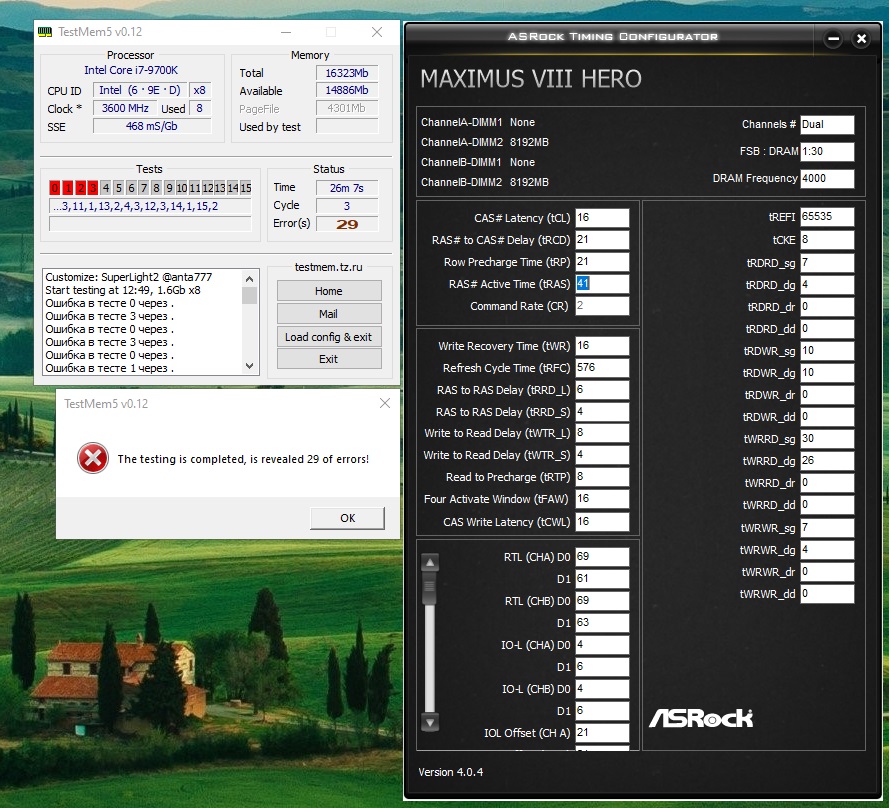Click the Time value 26m 7s
This screenshot has height=808, width=889.
pyautogui.click(x=347, y=188)
